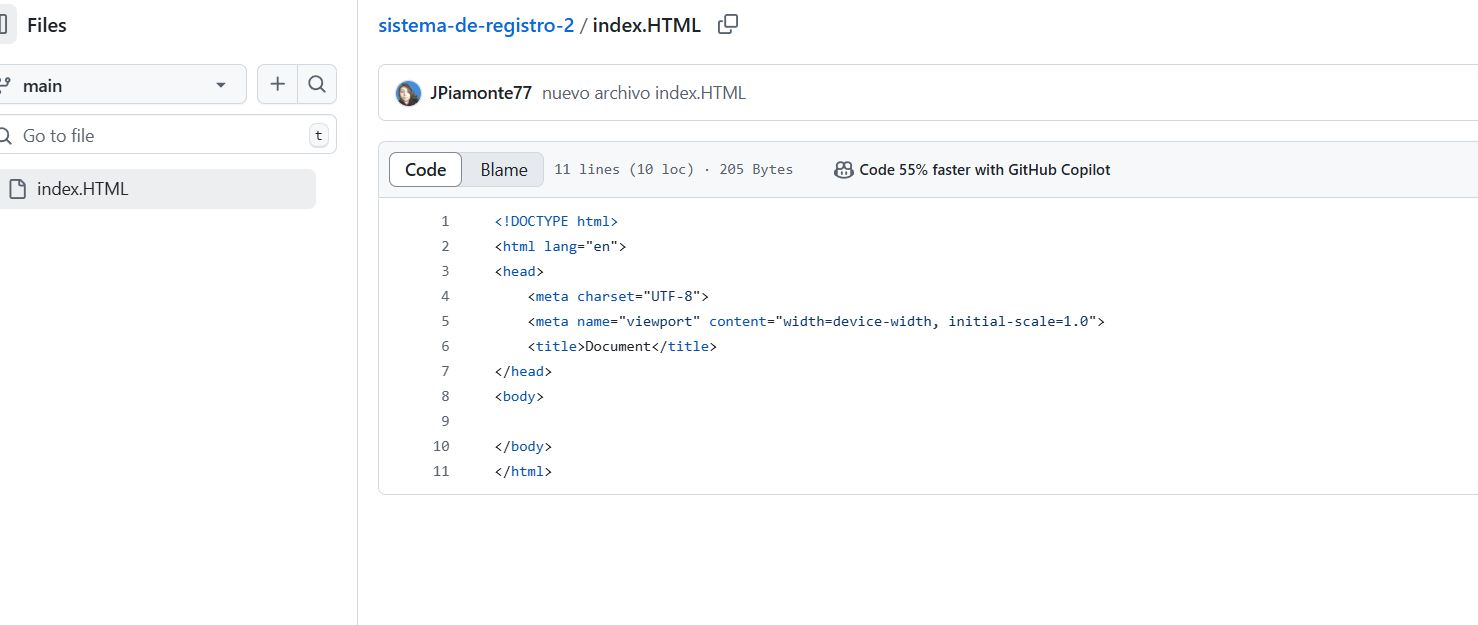Click line number 5 in the code
The width and height of the screenshot is (1478, 625).
[x=445, y=321]
